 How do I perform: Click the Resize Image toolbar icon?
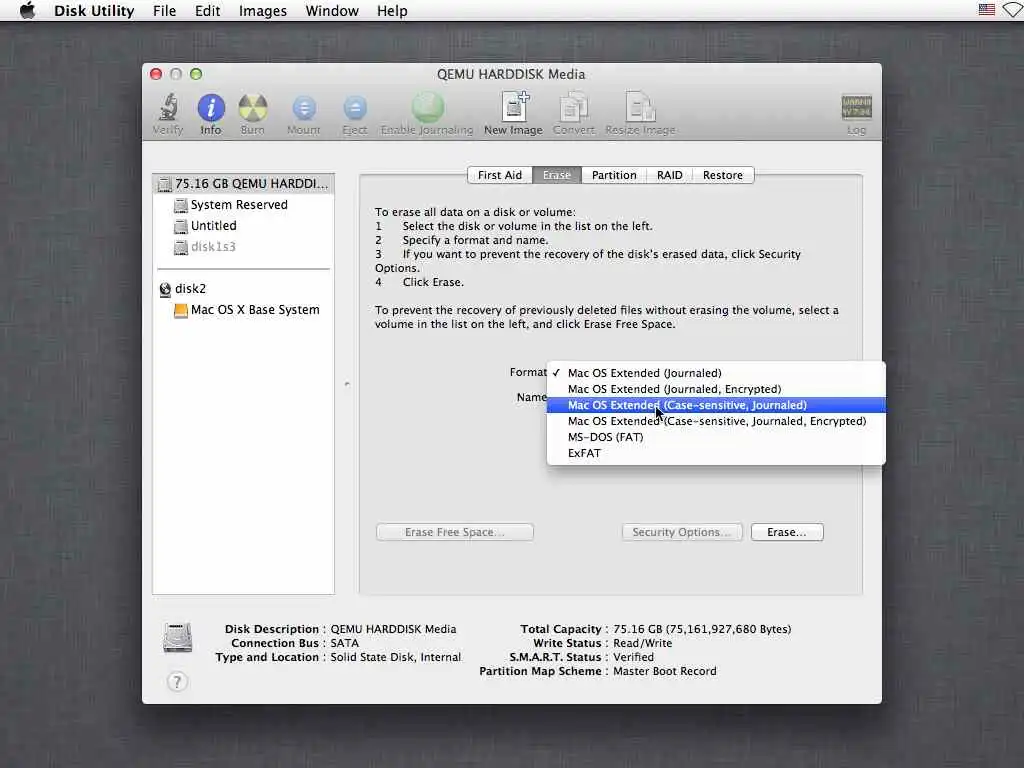640,107
